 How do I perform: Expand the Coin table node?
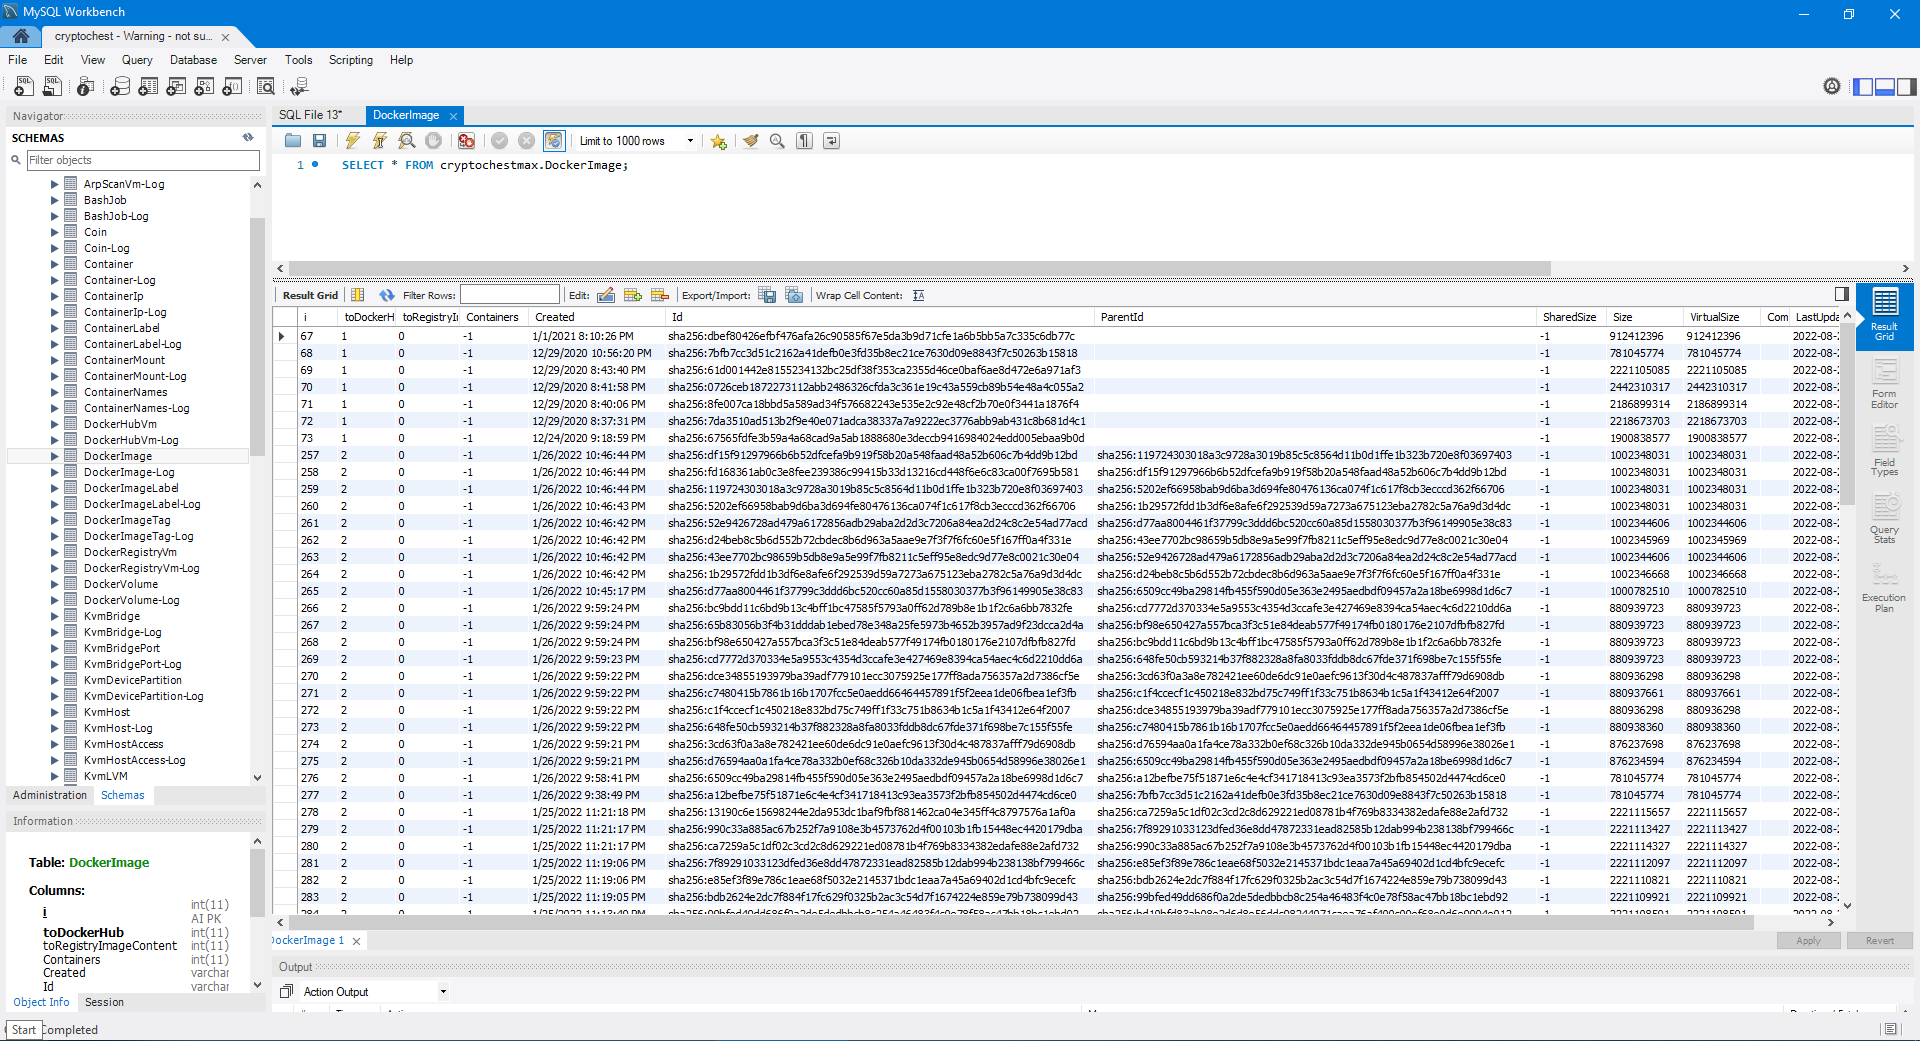pyautogui.click(x=55, y=232)
